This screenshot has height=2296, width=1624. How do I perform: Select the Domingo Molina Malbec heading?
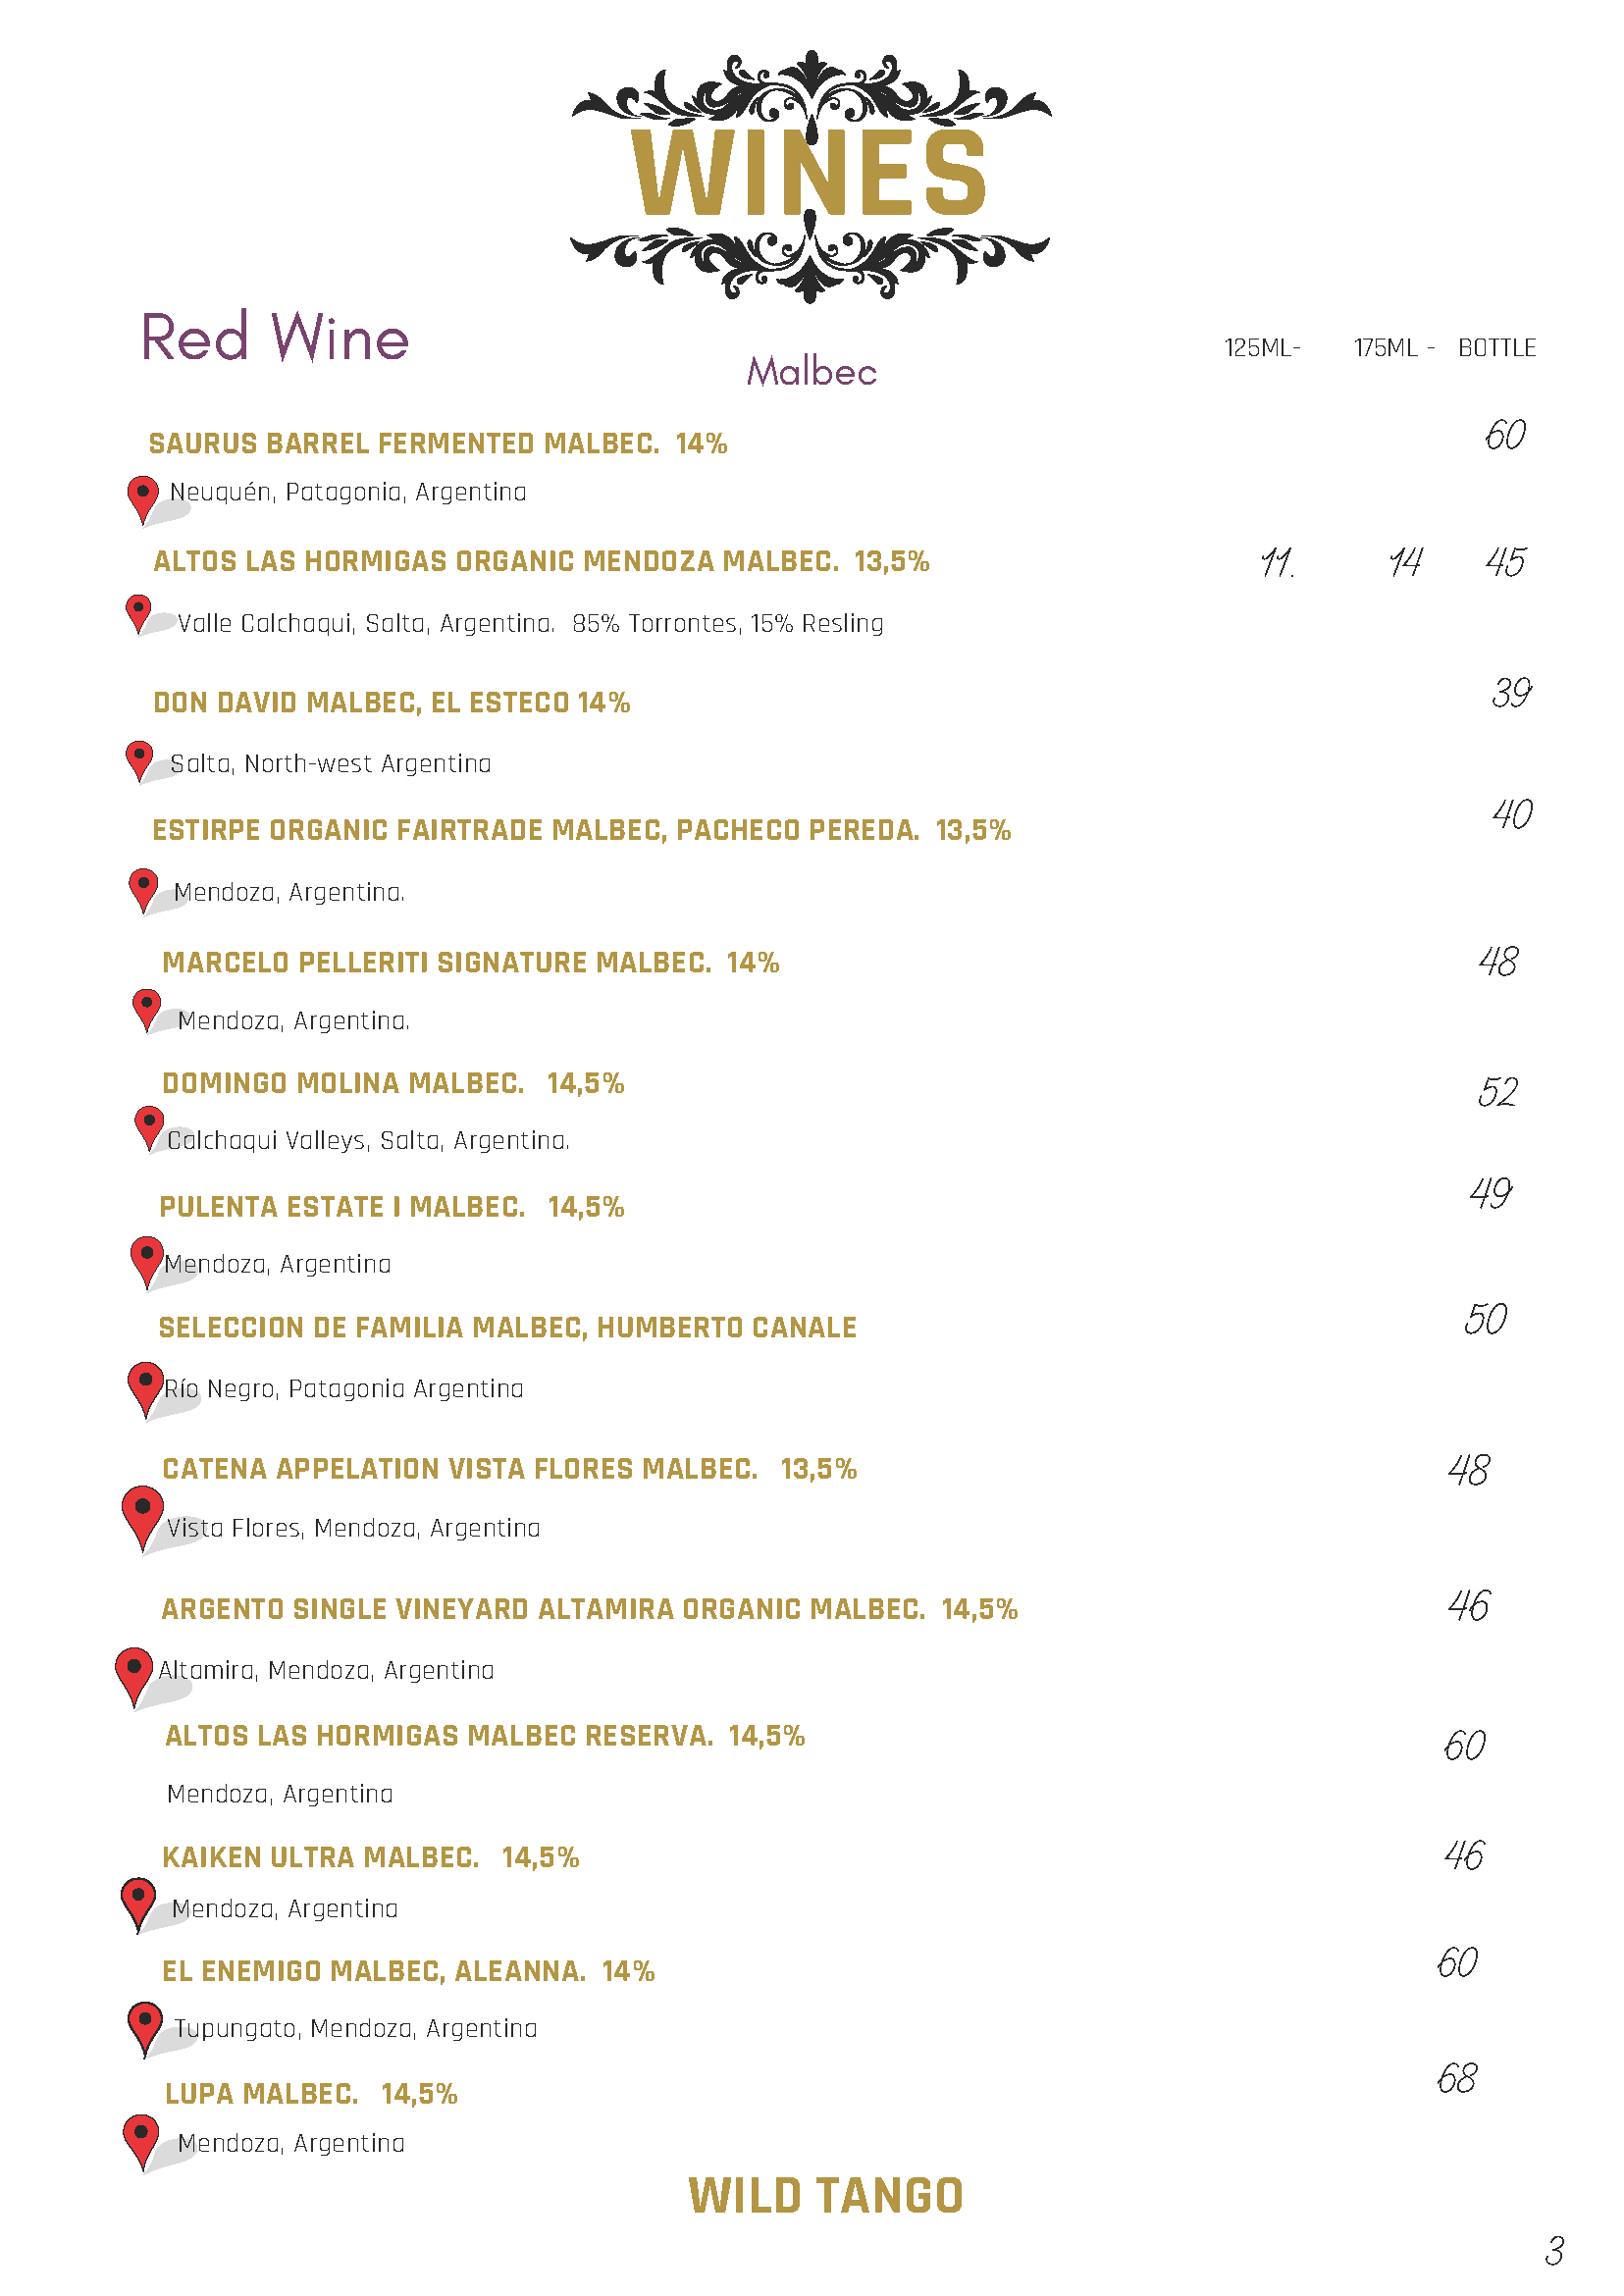pyautogui.click(x=393, y=1084)
